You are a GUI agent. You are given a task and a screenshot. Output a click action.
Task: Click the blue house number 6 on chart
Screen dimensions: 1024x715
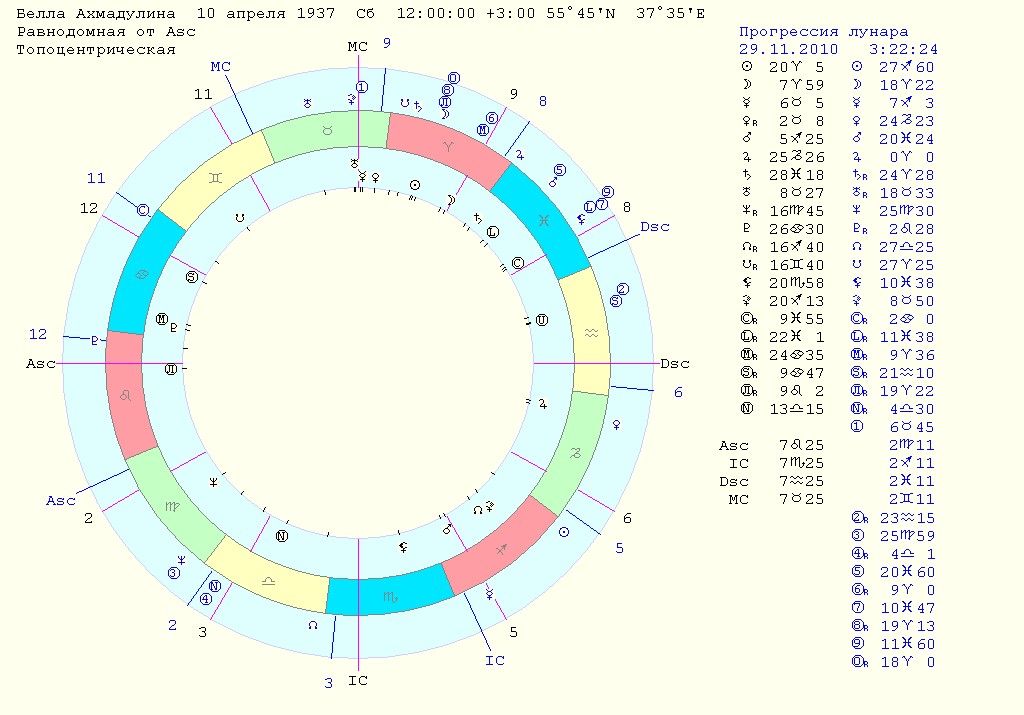pos(679,392)
